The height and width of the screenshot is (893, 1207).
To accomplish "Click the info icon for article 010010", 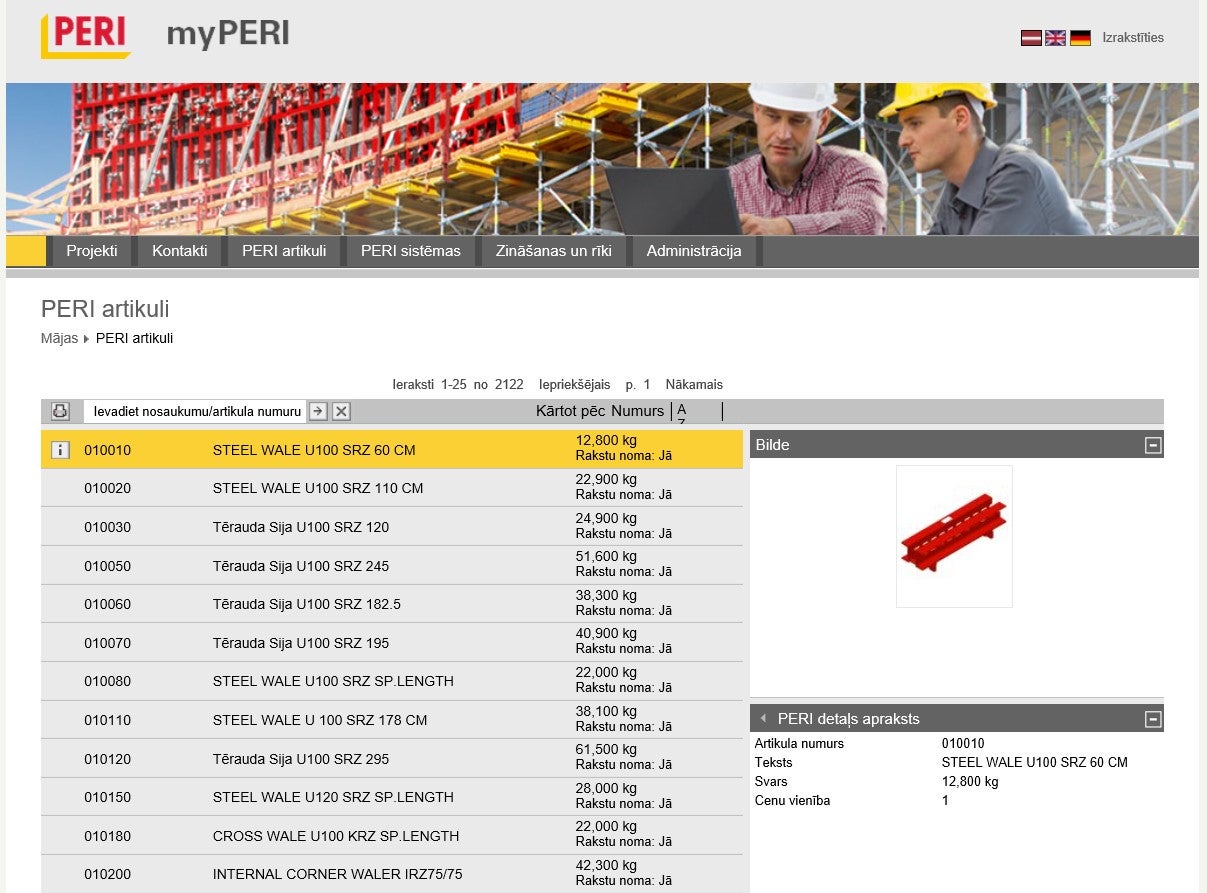I will tap(60, 450).
